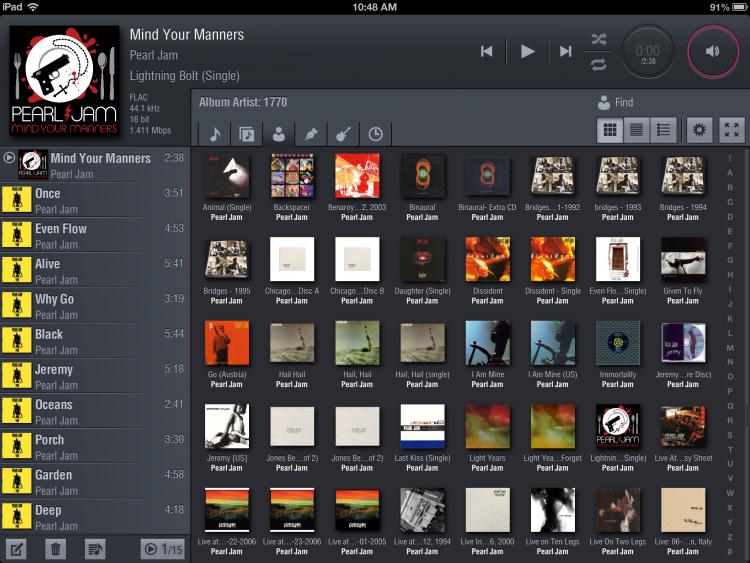Select the track Oceans
This screenshot has height=563, width=750.
click(95, 411)
